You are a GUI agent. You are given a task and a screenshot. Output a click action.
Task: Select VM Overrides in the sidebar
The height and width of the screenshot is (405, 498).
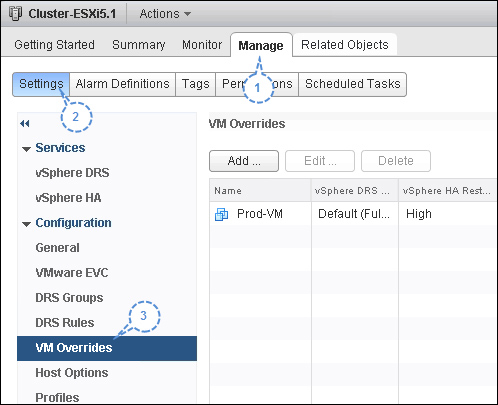point(107,348)
